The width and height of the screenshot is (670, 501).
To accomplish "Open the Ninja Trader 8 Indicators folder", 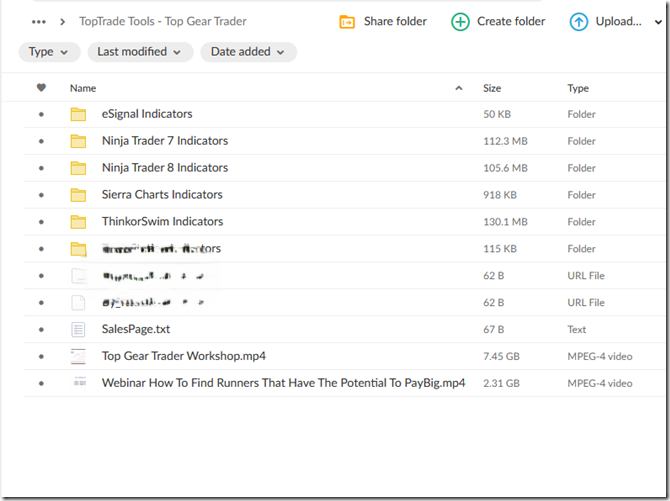I will (165, 168).
